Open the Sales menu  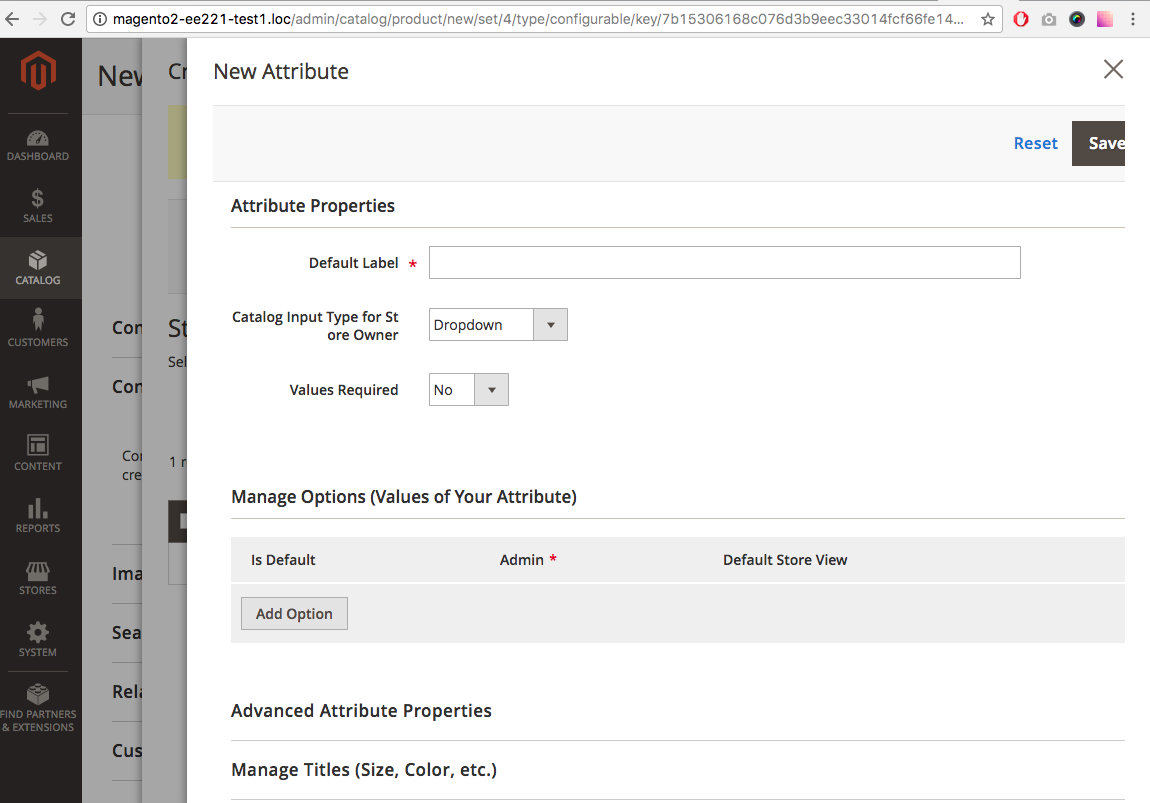click(x=38, y=206)
